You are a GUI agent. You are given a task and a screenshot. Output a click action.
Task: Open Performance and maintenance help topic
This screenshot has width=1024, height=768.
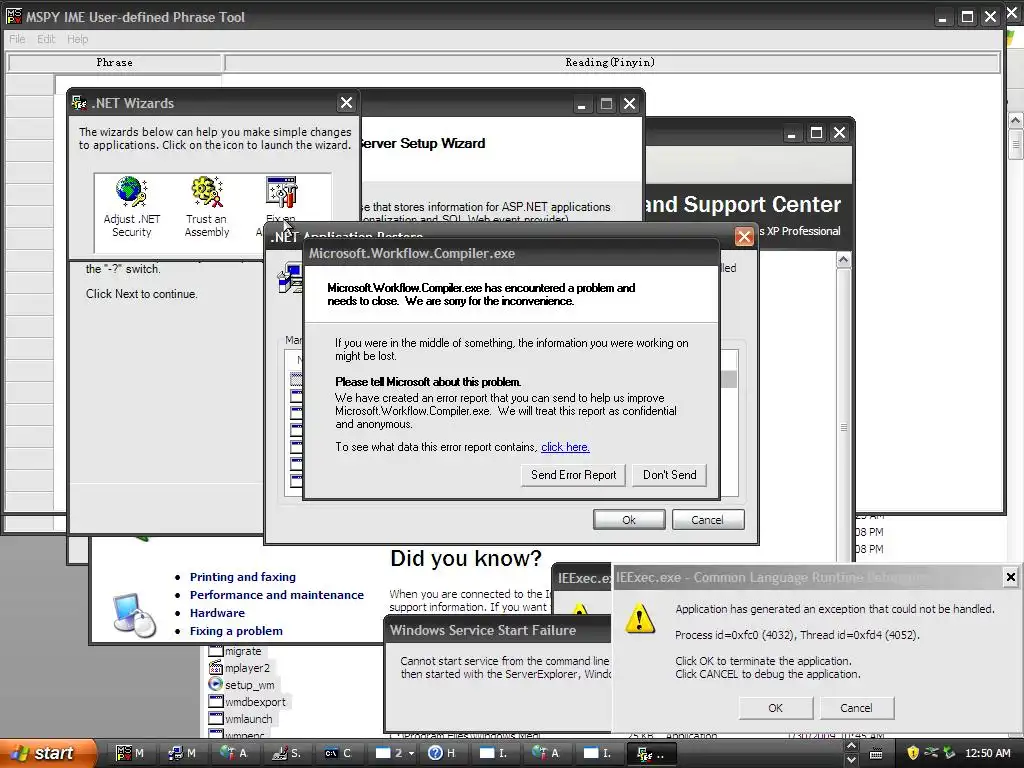276,595
